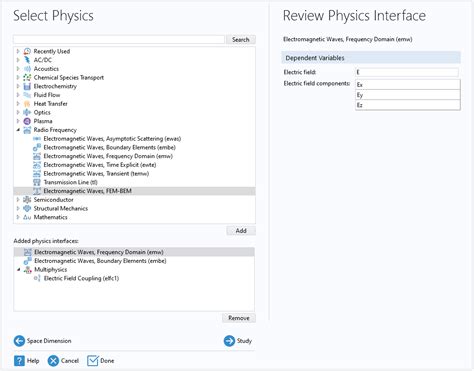Viewport: 474px width, 371px height.
Task: Expand the Plasma branch
Action: point(18,121)
